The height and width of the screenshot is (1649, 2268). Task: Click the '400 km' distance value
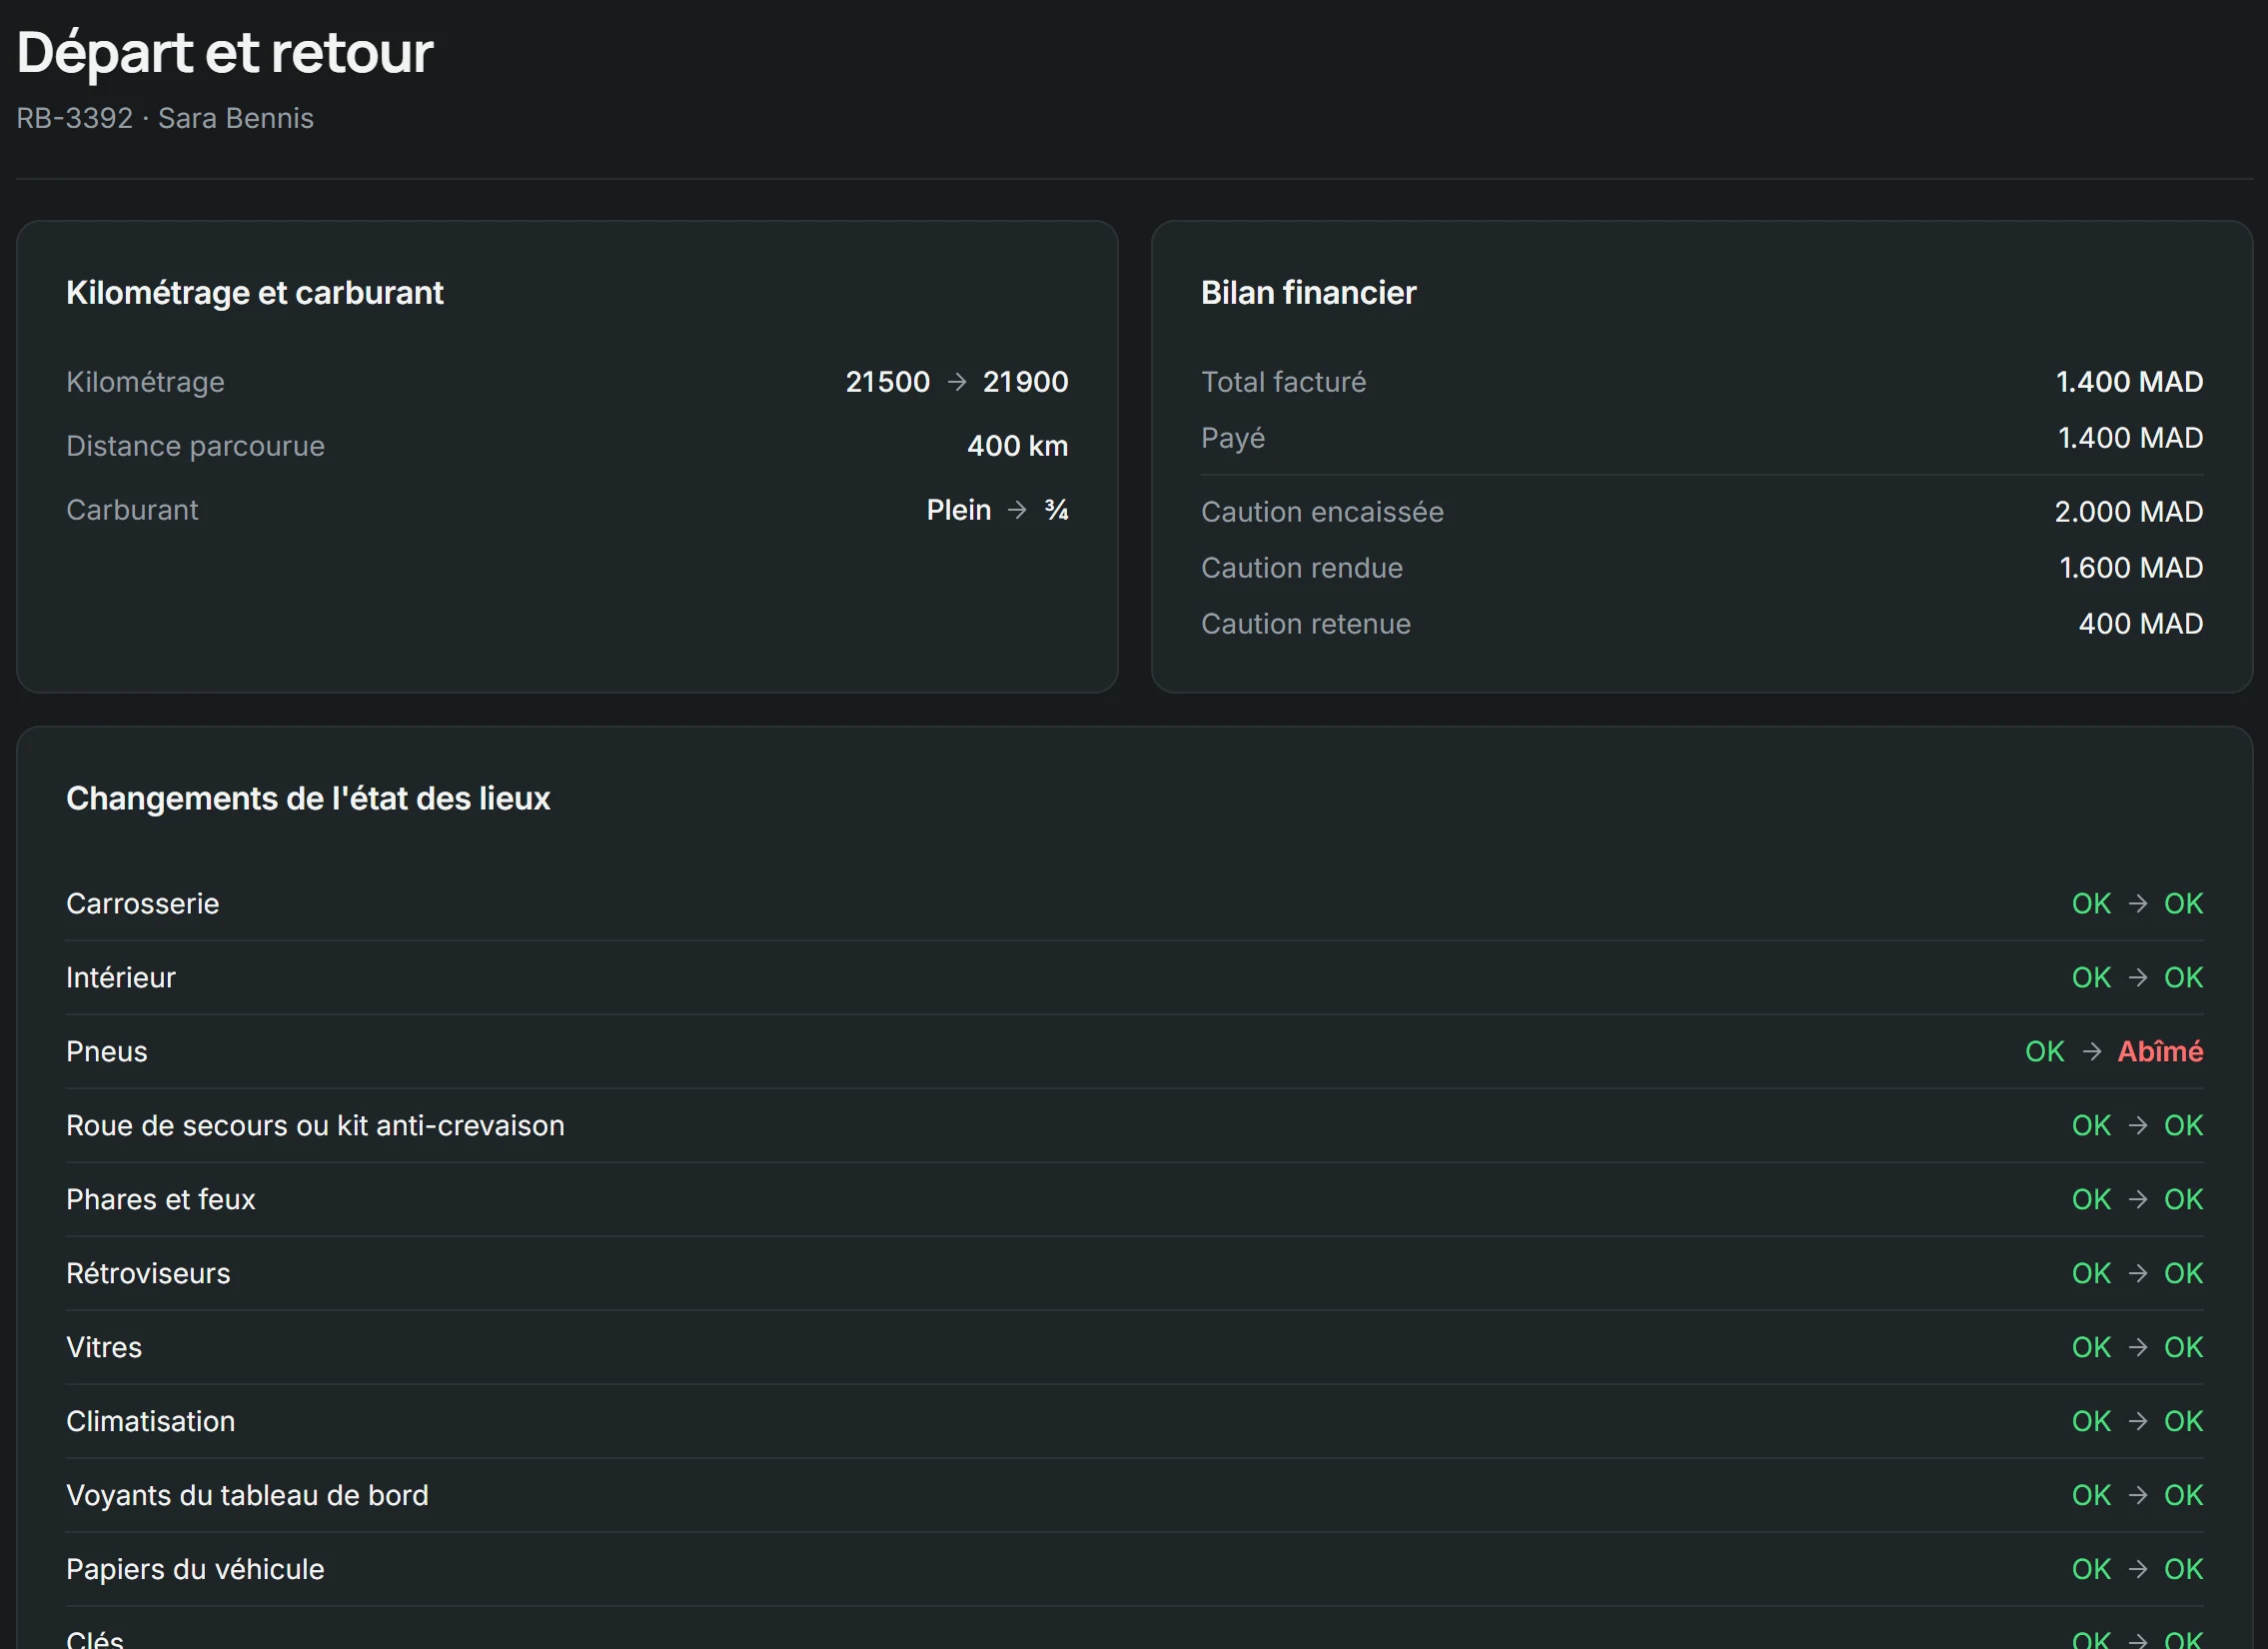point(1017,446)
